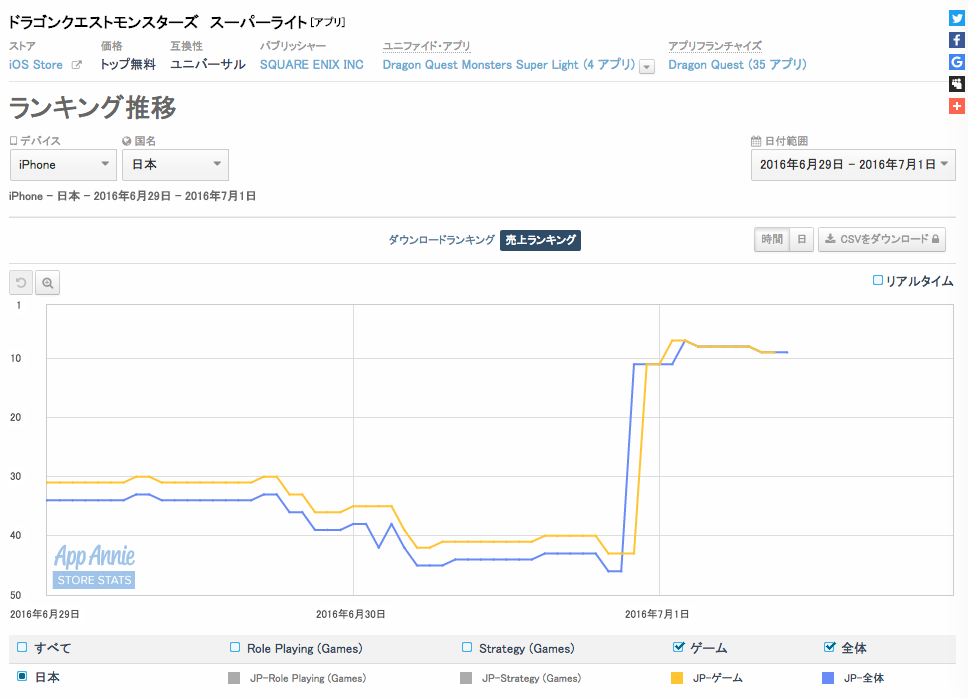Click the ランキング推移 heading
968x698 pixels.
[x=93, y=107]
